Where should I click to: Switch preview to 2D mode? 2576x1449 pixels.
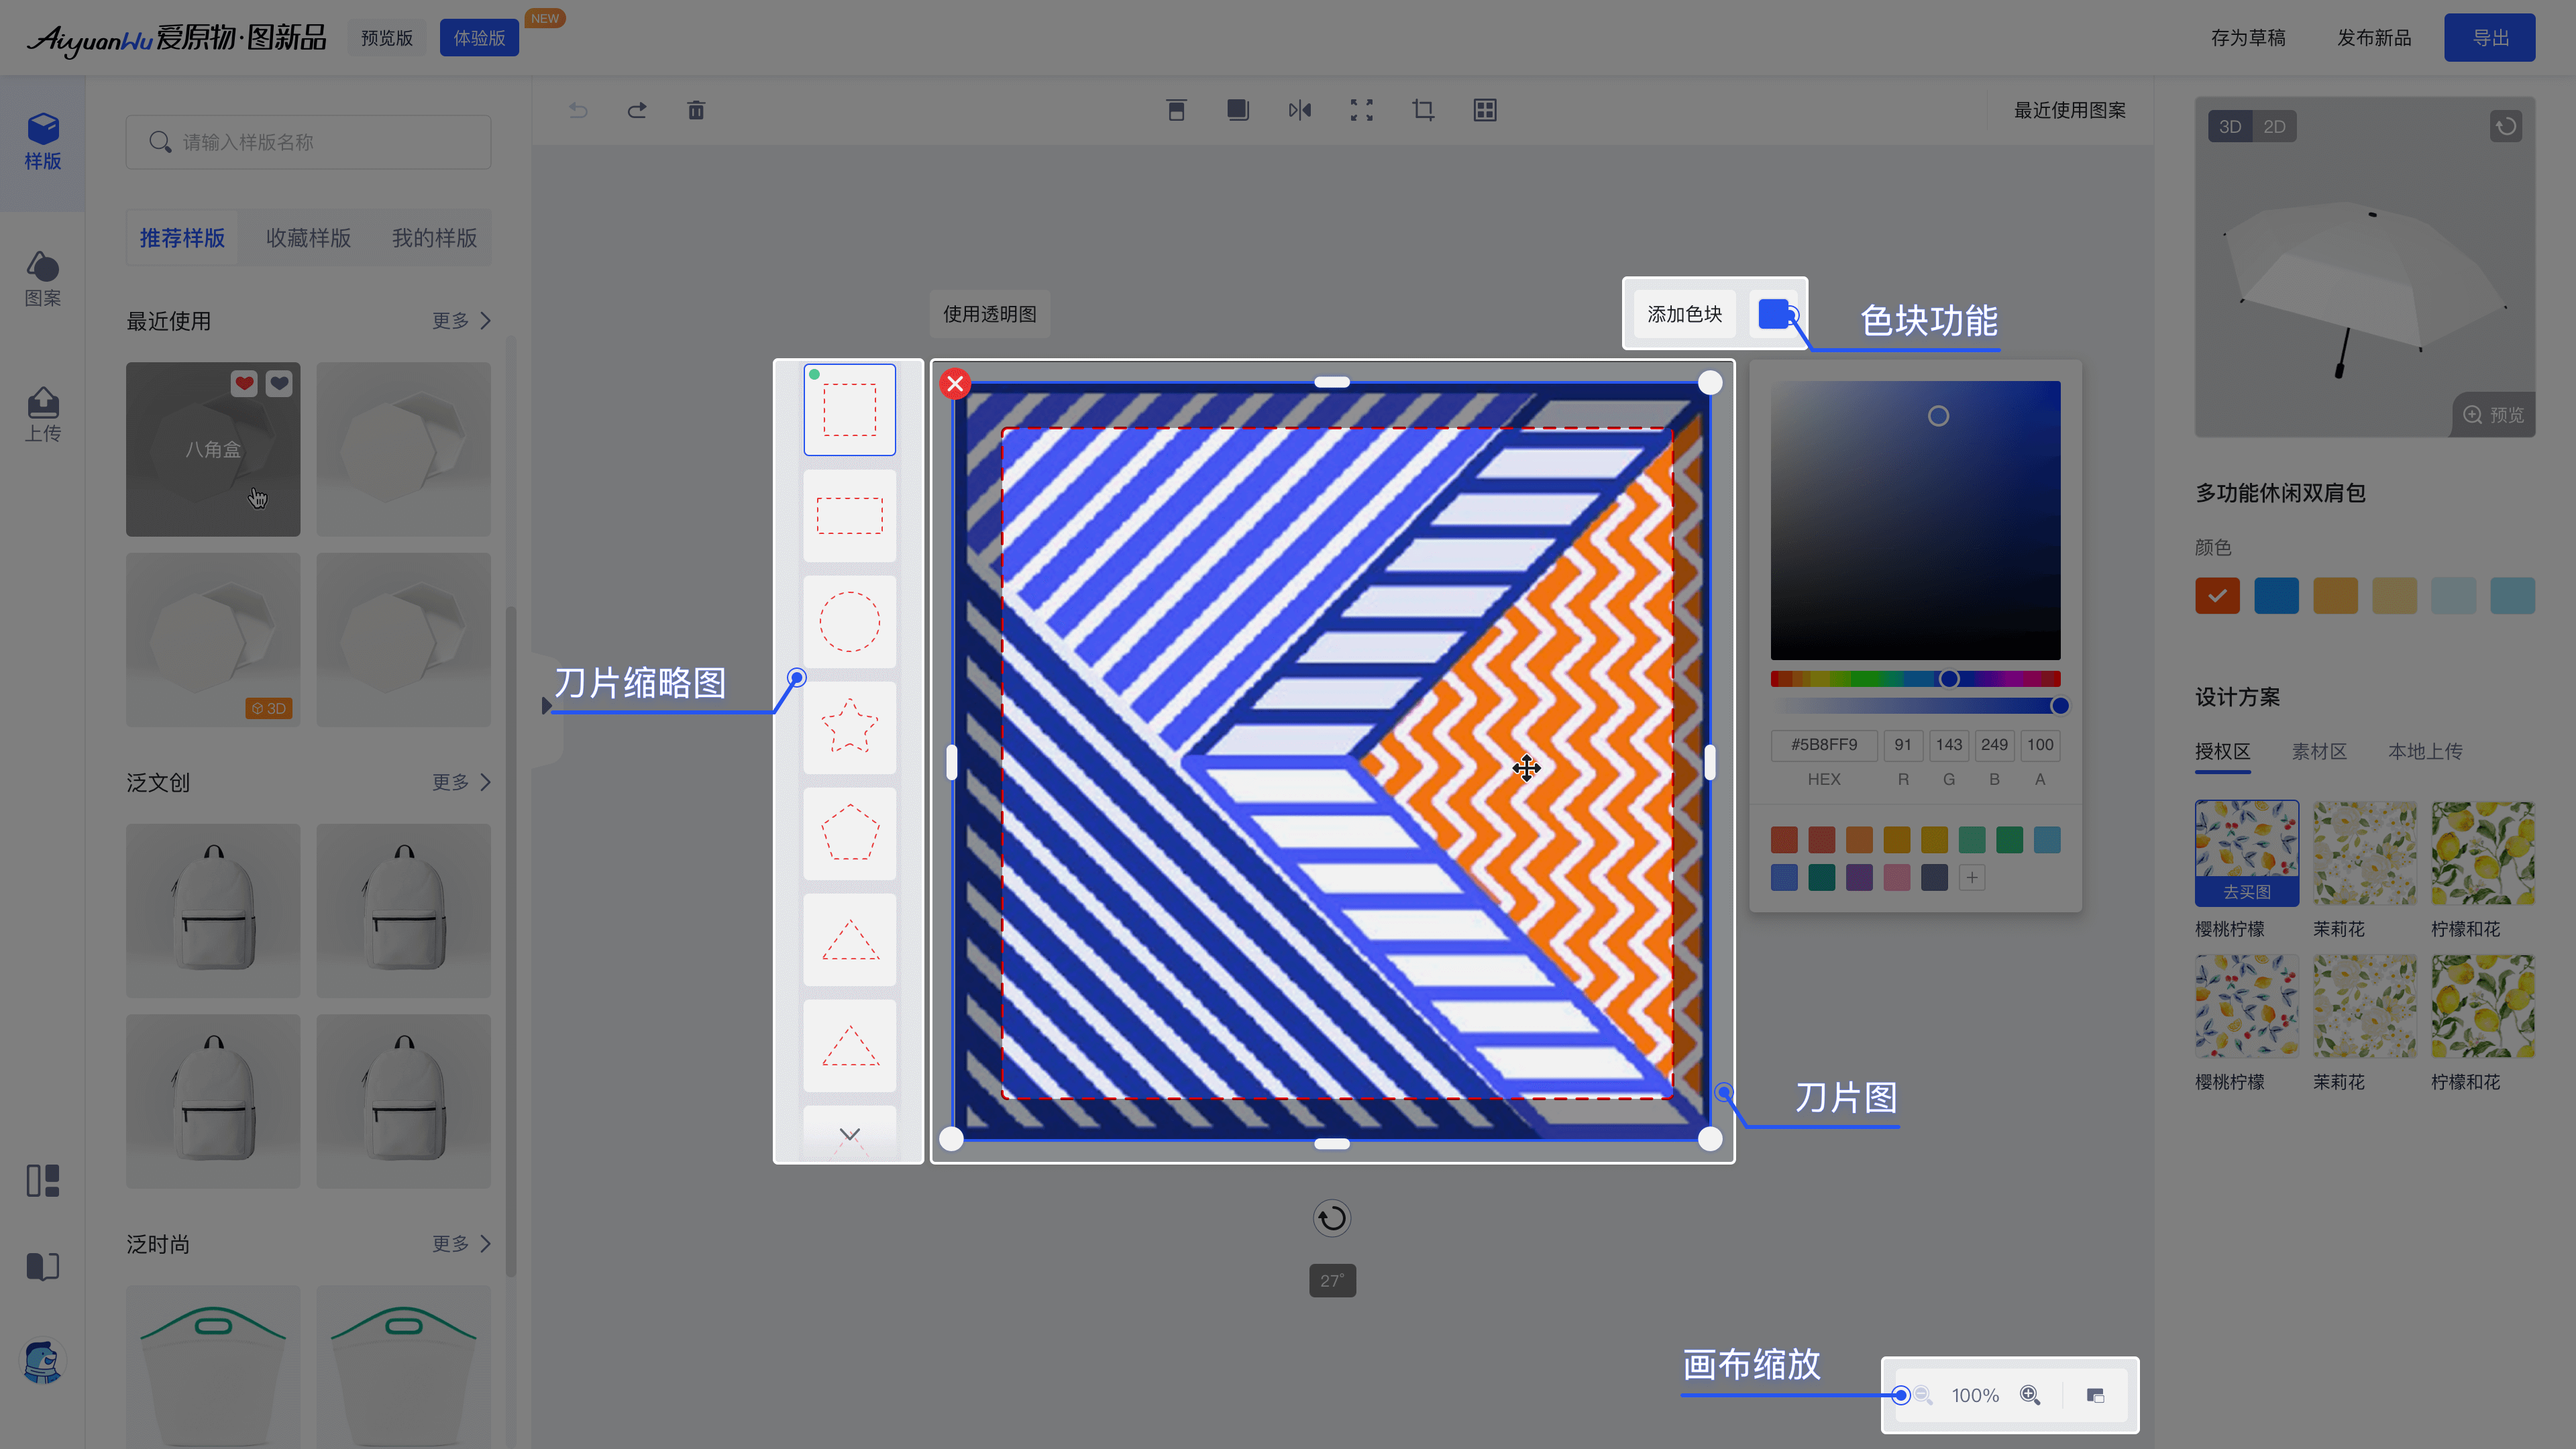2275,127
